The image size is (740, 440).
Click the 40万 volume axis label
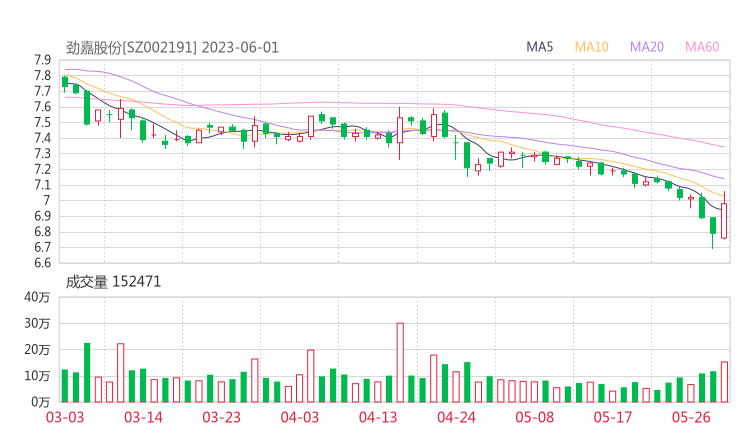37,297
